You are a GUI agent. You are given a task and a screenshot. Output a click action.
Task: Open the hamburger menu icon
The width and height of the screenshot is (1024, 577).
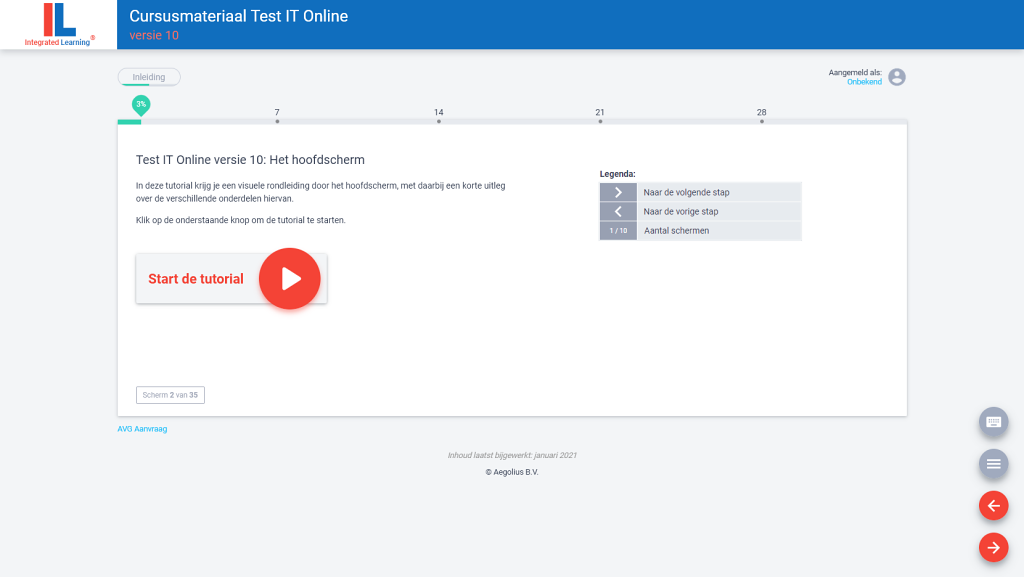click(993, 464)
